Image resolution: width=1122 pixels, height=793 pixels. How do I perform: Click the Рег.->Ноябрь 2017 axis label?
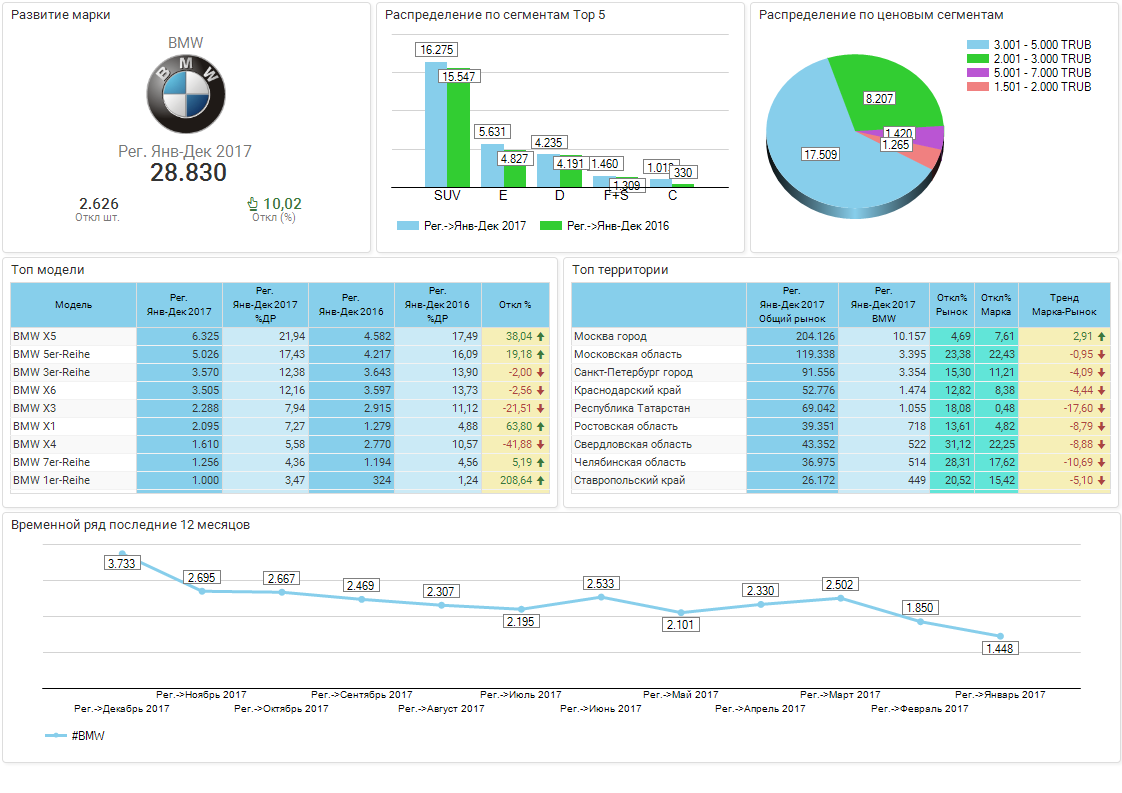pos(201,694)
